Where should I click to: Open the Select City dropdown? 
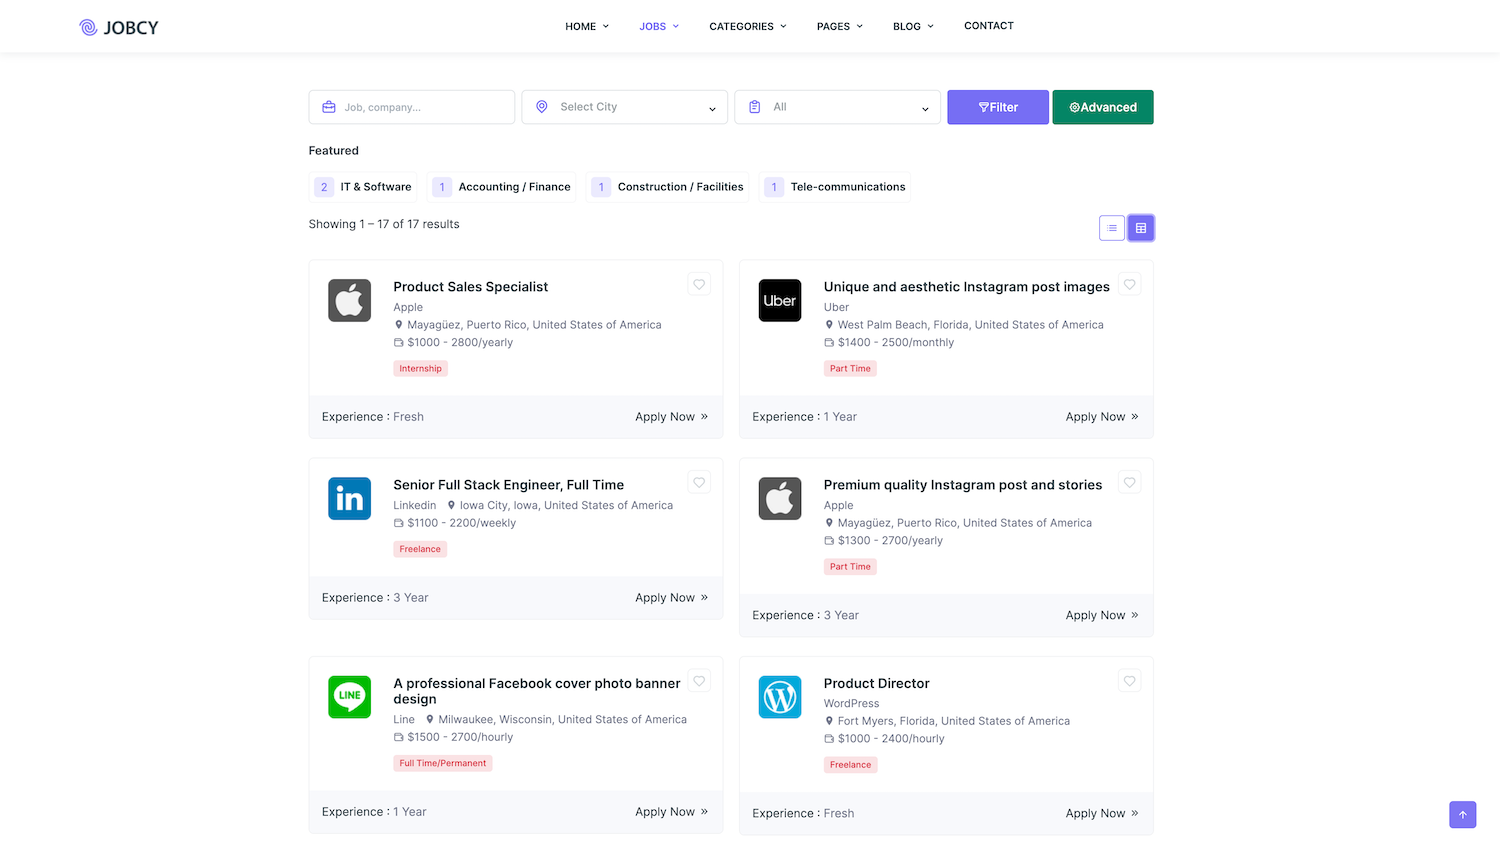[x=625, y=107]
